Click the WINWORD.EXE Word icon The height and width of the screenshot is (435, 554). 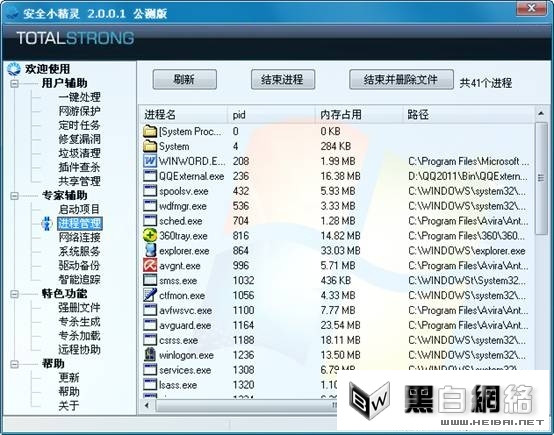pos(150,161)
